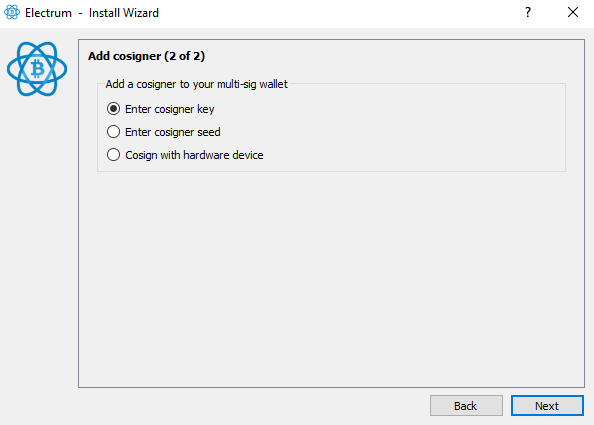594x425 pixels.
Task: Click the "Add a cosigner to your multi-sig wallet" group title
Action: pyautogui.click(x=197, y=84)
